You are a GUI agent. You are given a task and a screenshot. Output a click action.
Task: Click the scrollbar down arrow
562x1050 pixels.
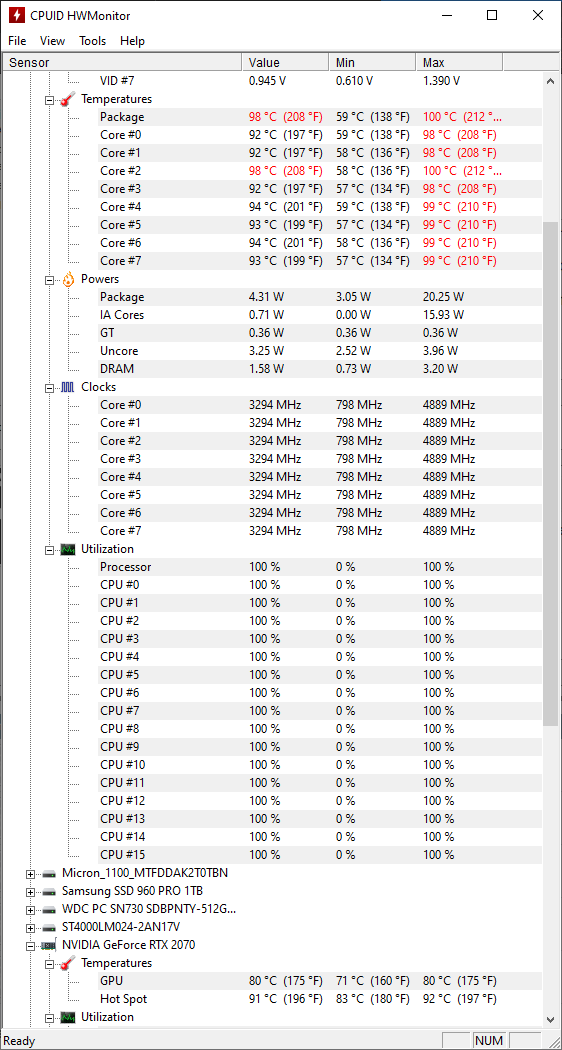tap(551, 1019)
